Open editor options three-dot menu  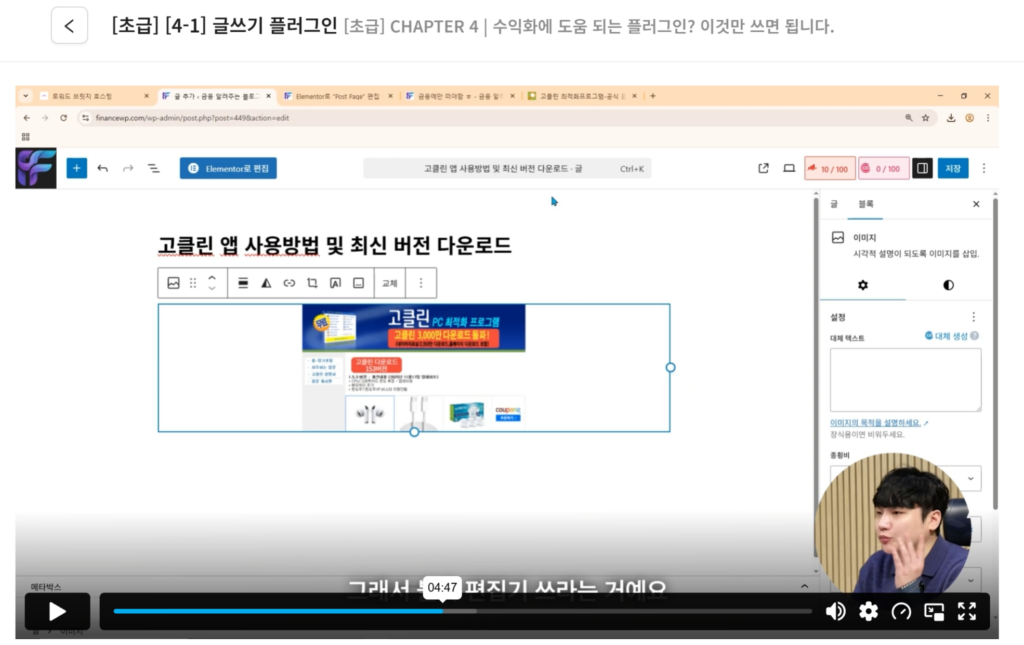[x=984, y=168]
